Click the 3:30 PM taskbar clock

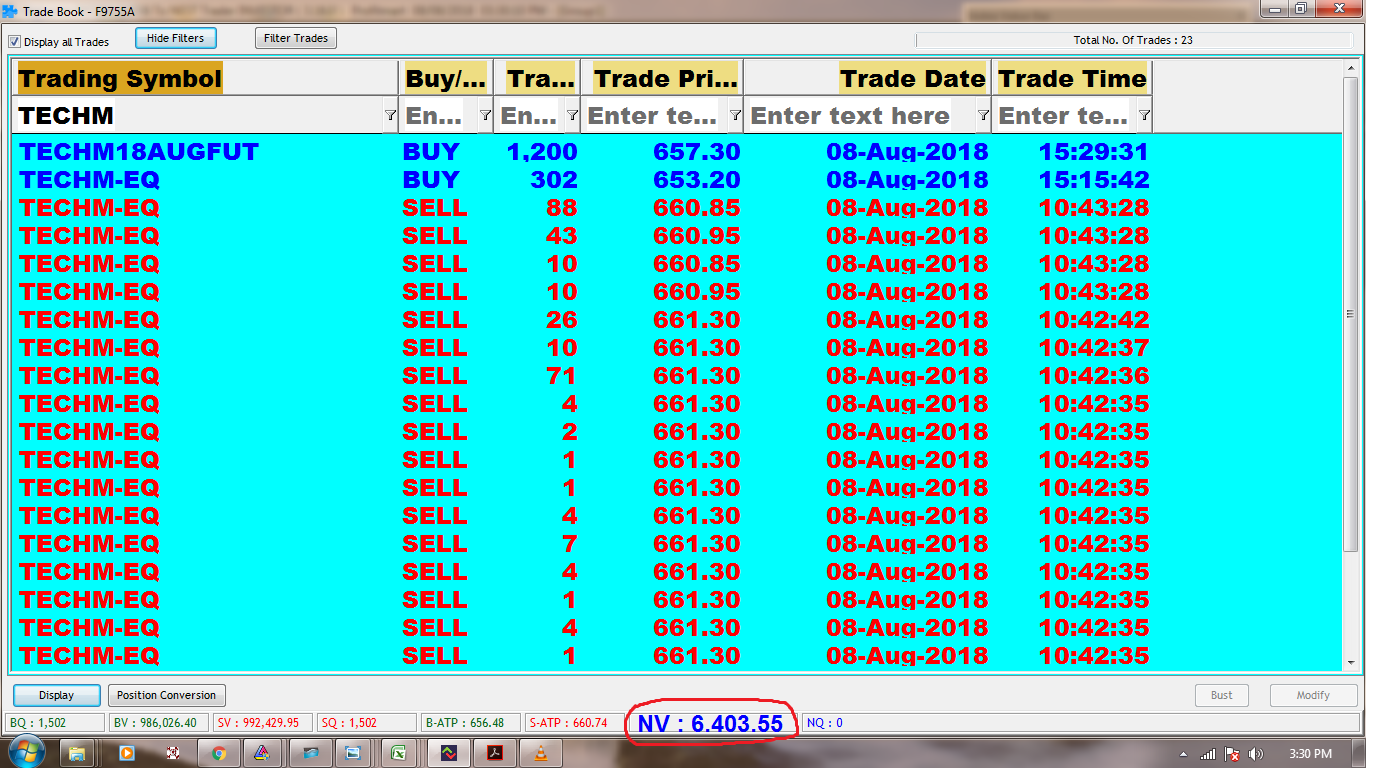click(1310, 753)
